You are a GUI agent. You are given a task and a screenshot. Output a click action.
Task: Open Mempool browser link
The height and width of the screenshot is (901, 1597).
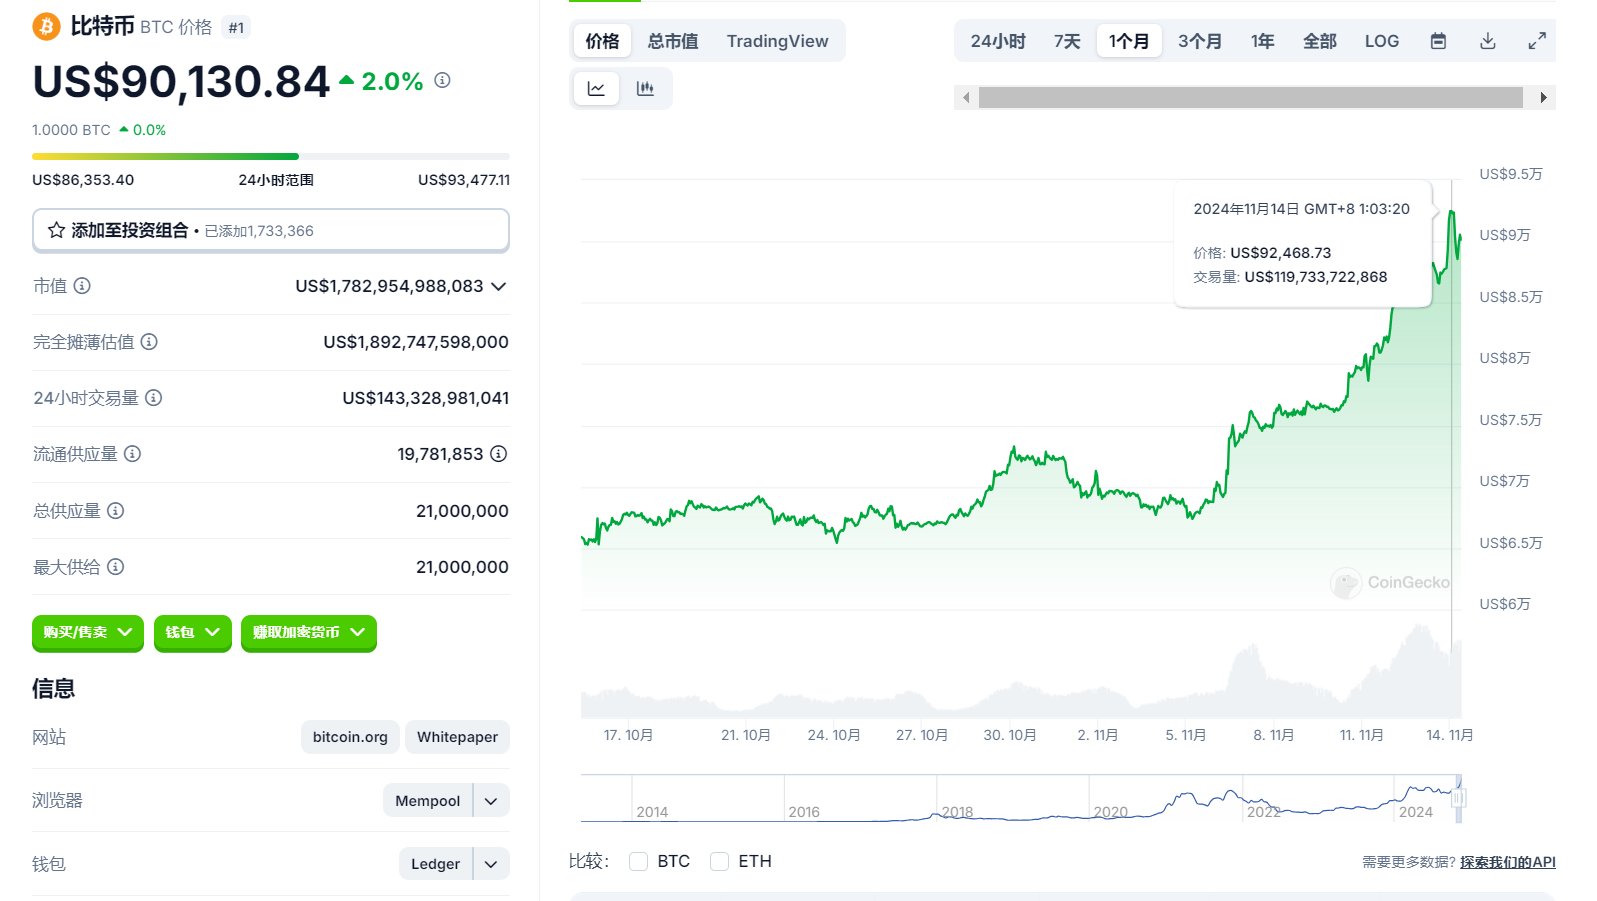tap(428, 801)
